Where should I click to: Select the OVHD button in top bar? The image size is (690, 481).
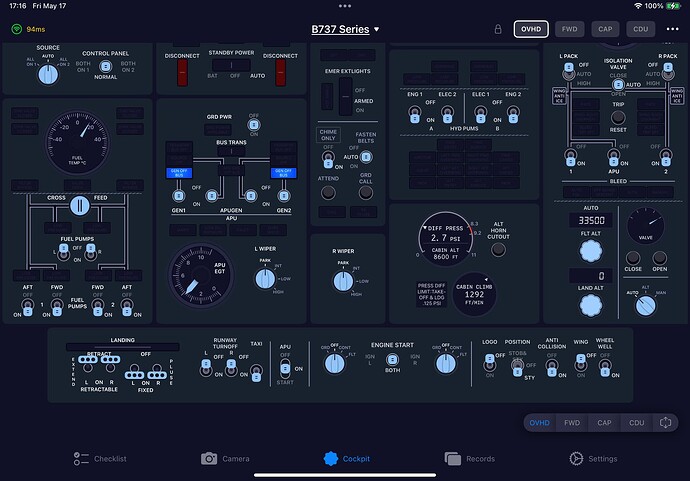(x=531, y=29)
